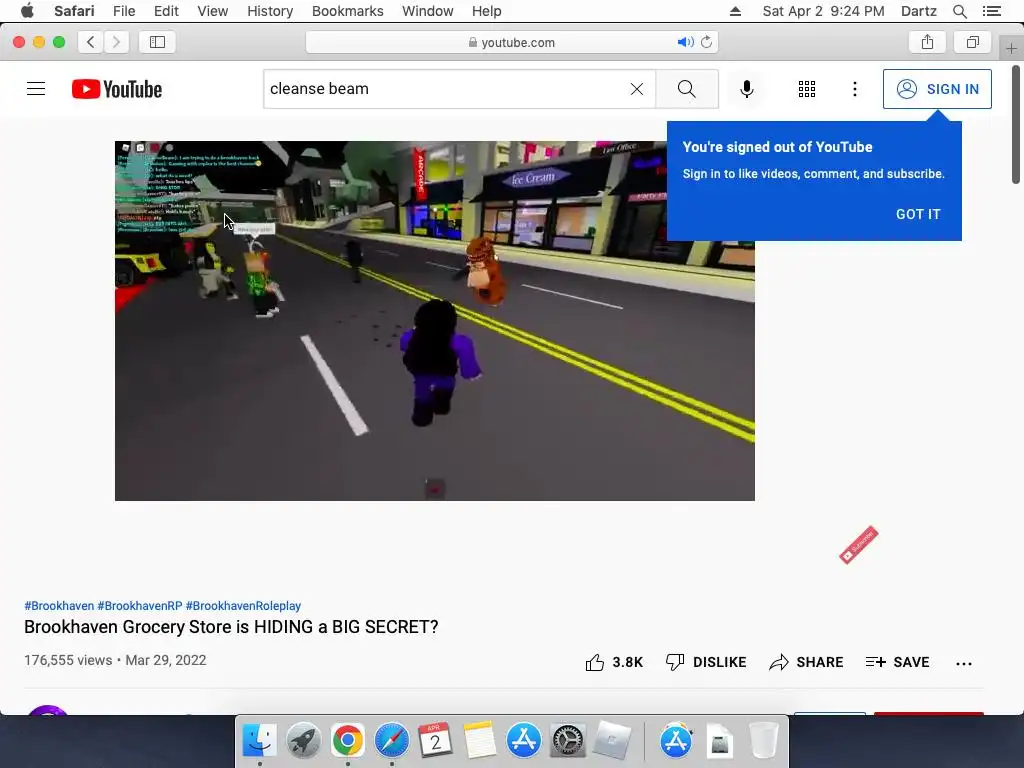
Task: Open the #BrookhavenRoleplay hashtag link
Action: 243,605
